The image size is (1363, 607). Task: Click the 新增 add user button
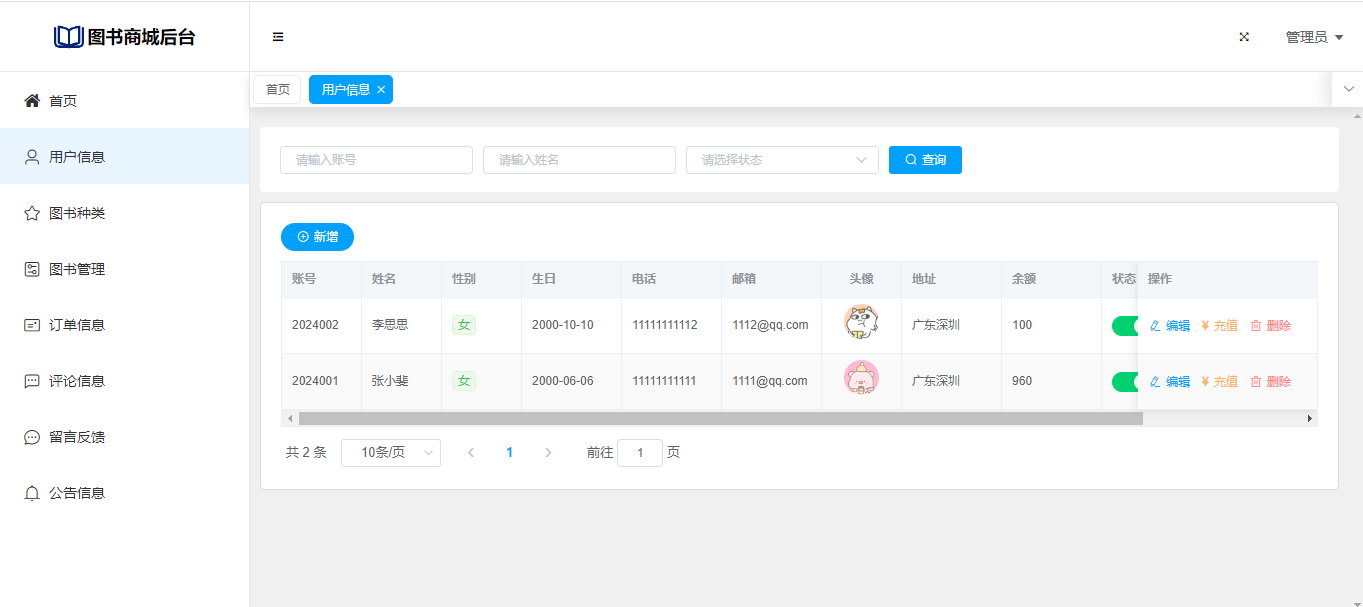tap(317, 237)
